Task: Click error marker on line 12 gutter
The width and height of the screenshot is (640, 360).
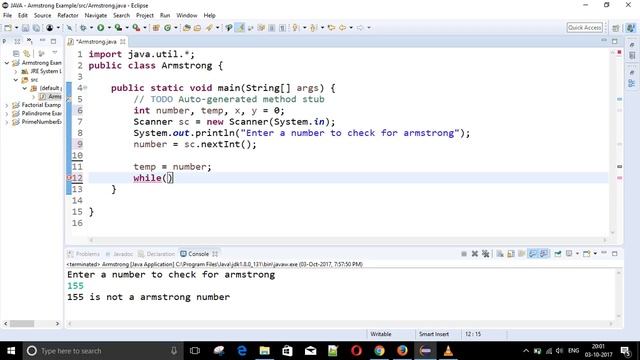Action: pos(69,178)
